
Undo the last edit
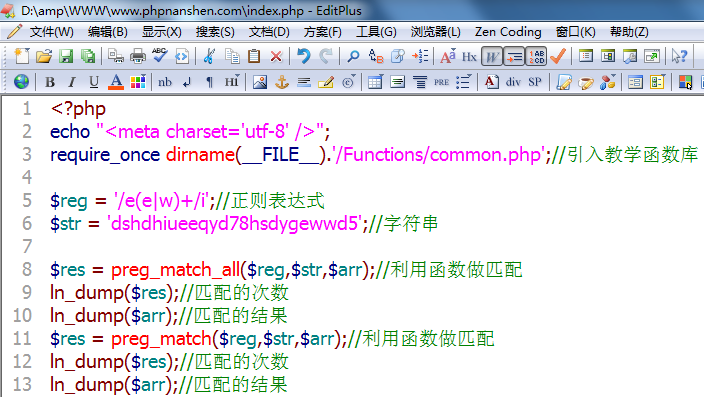coord(304,57)
